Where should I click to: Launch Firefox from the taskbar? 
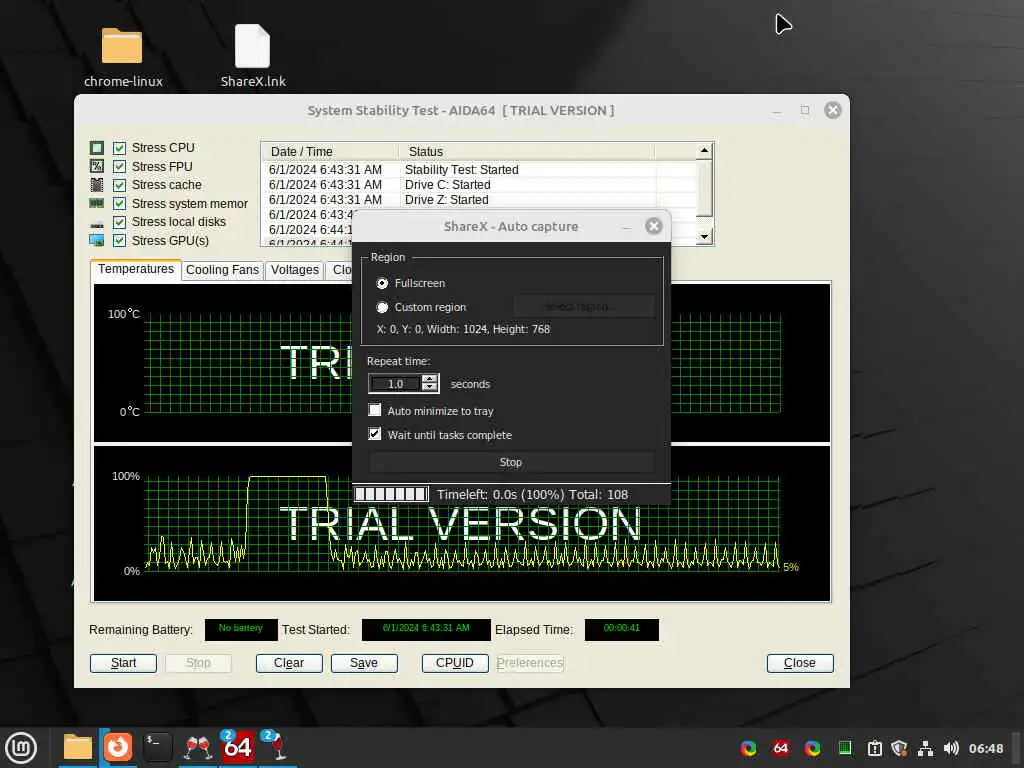coord(118,747)
